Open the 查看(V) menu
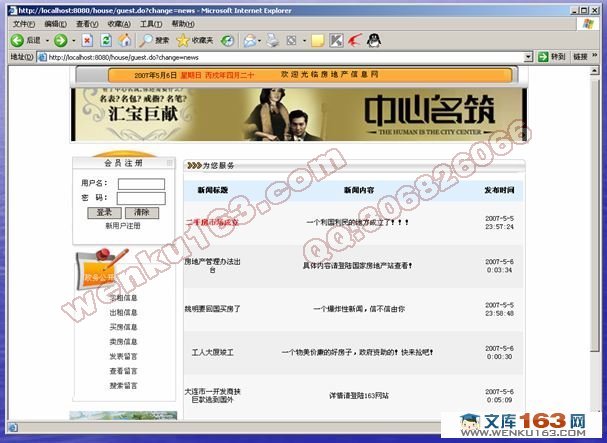This screenshot has height=443, width=607. [87, 24]
